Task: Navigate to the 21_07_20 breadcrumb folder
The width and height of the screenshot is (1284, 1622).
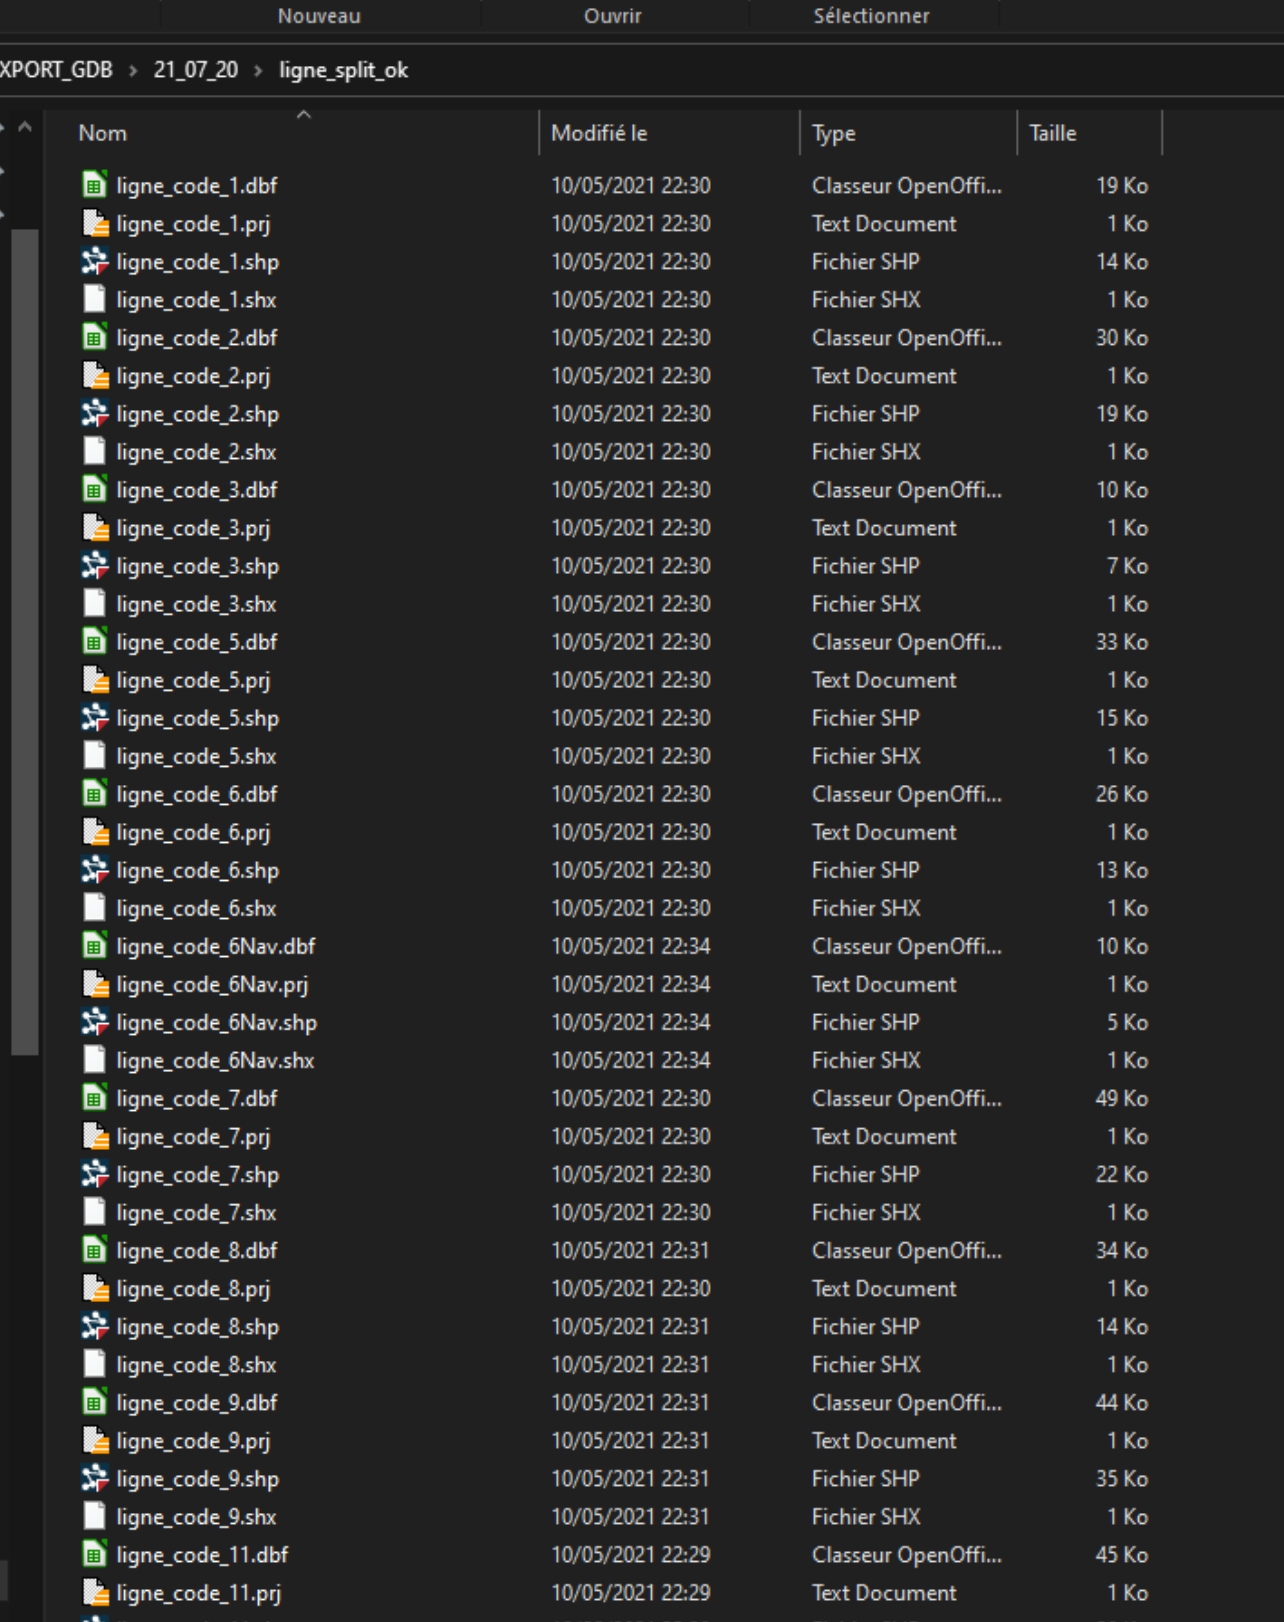Action: (x=196, y=71)
